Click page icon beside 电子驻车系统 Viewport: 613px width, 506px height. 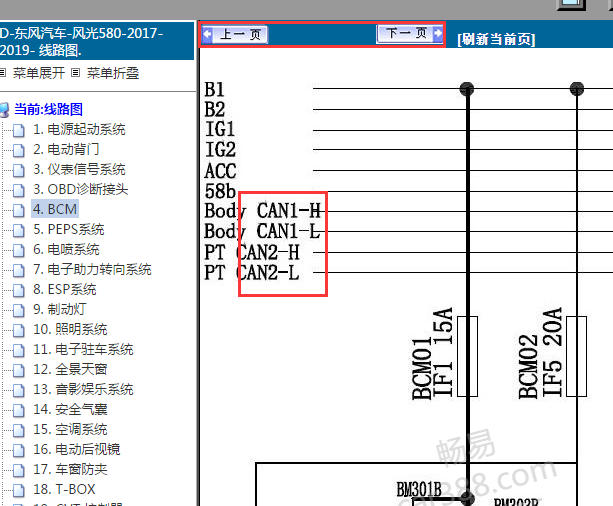click(x=18, y=350)
